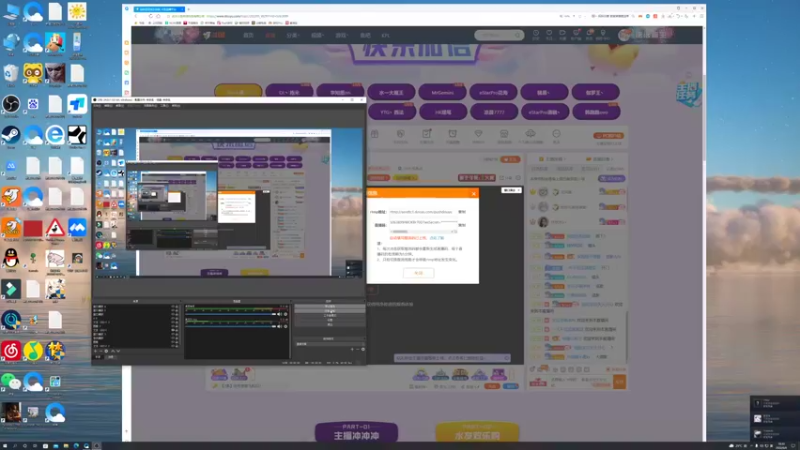This screenshot has height=450, width=800.
Task: Select the active browser tab
Action: (x=159, y=9)
